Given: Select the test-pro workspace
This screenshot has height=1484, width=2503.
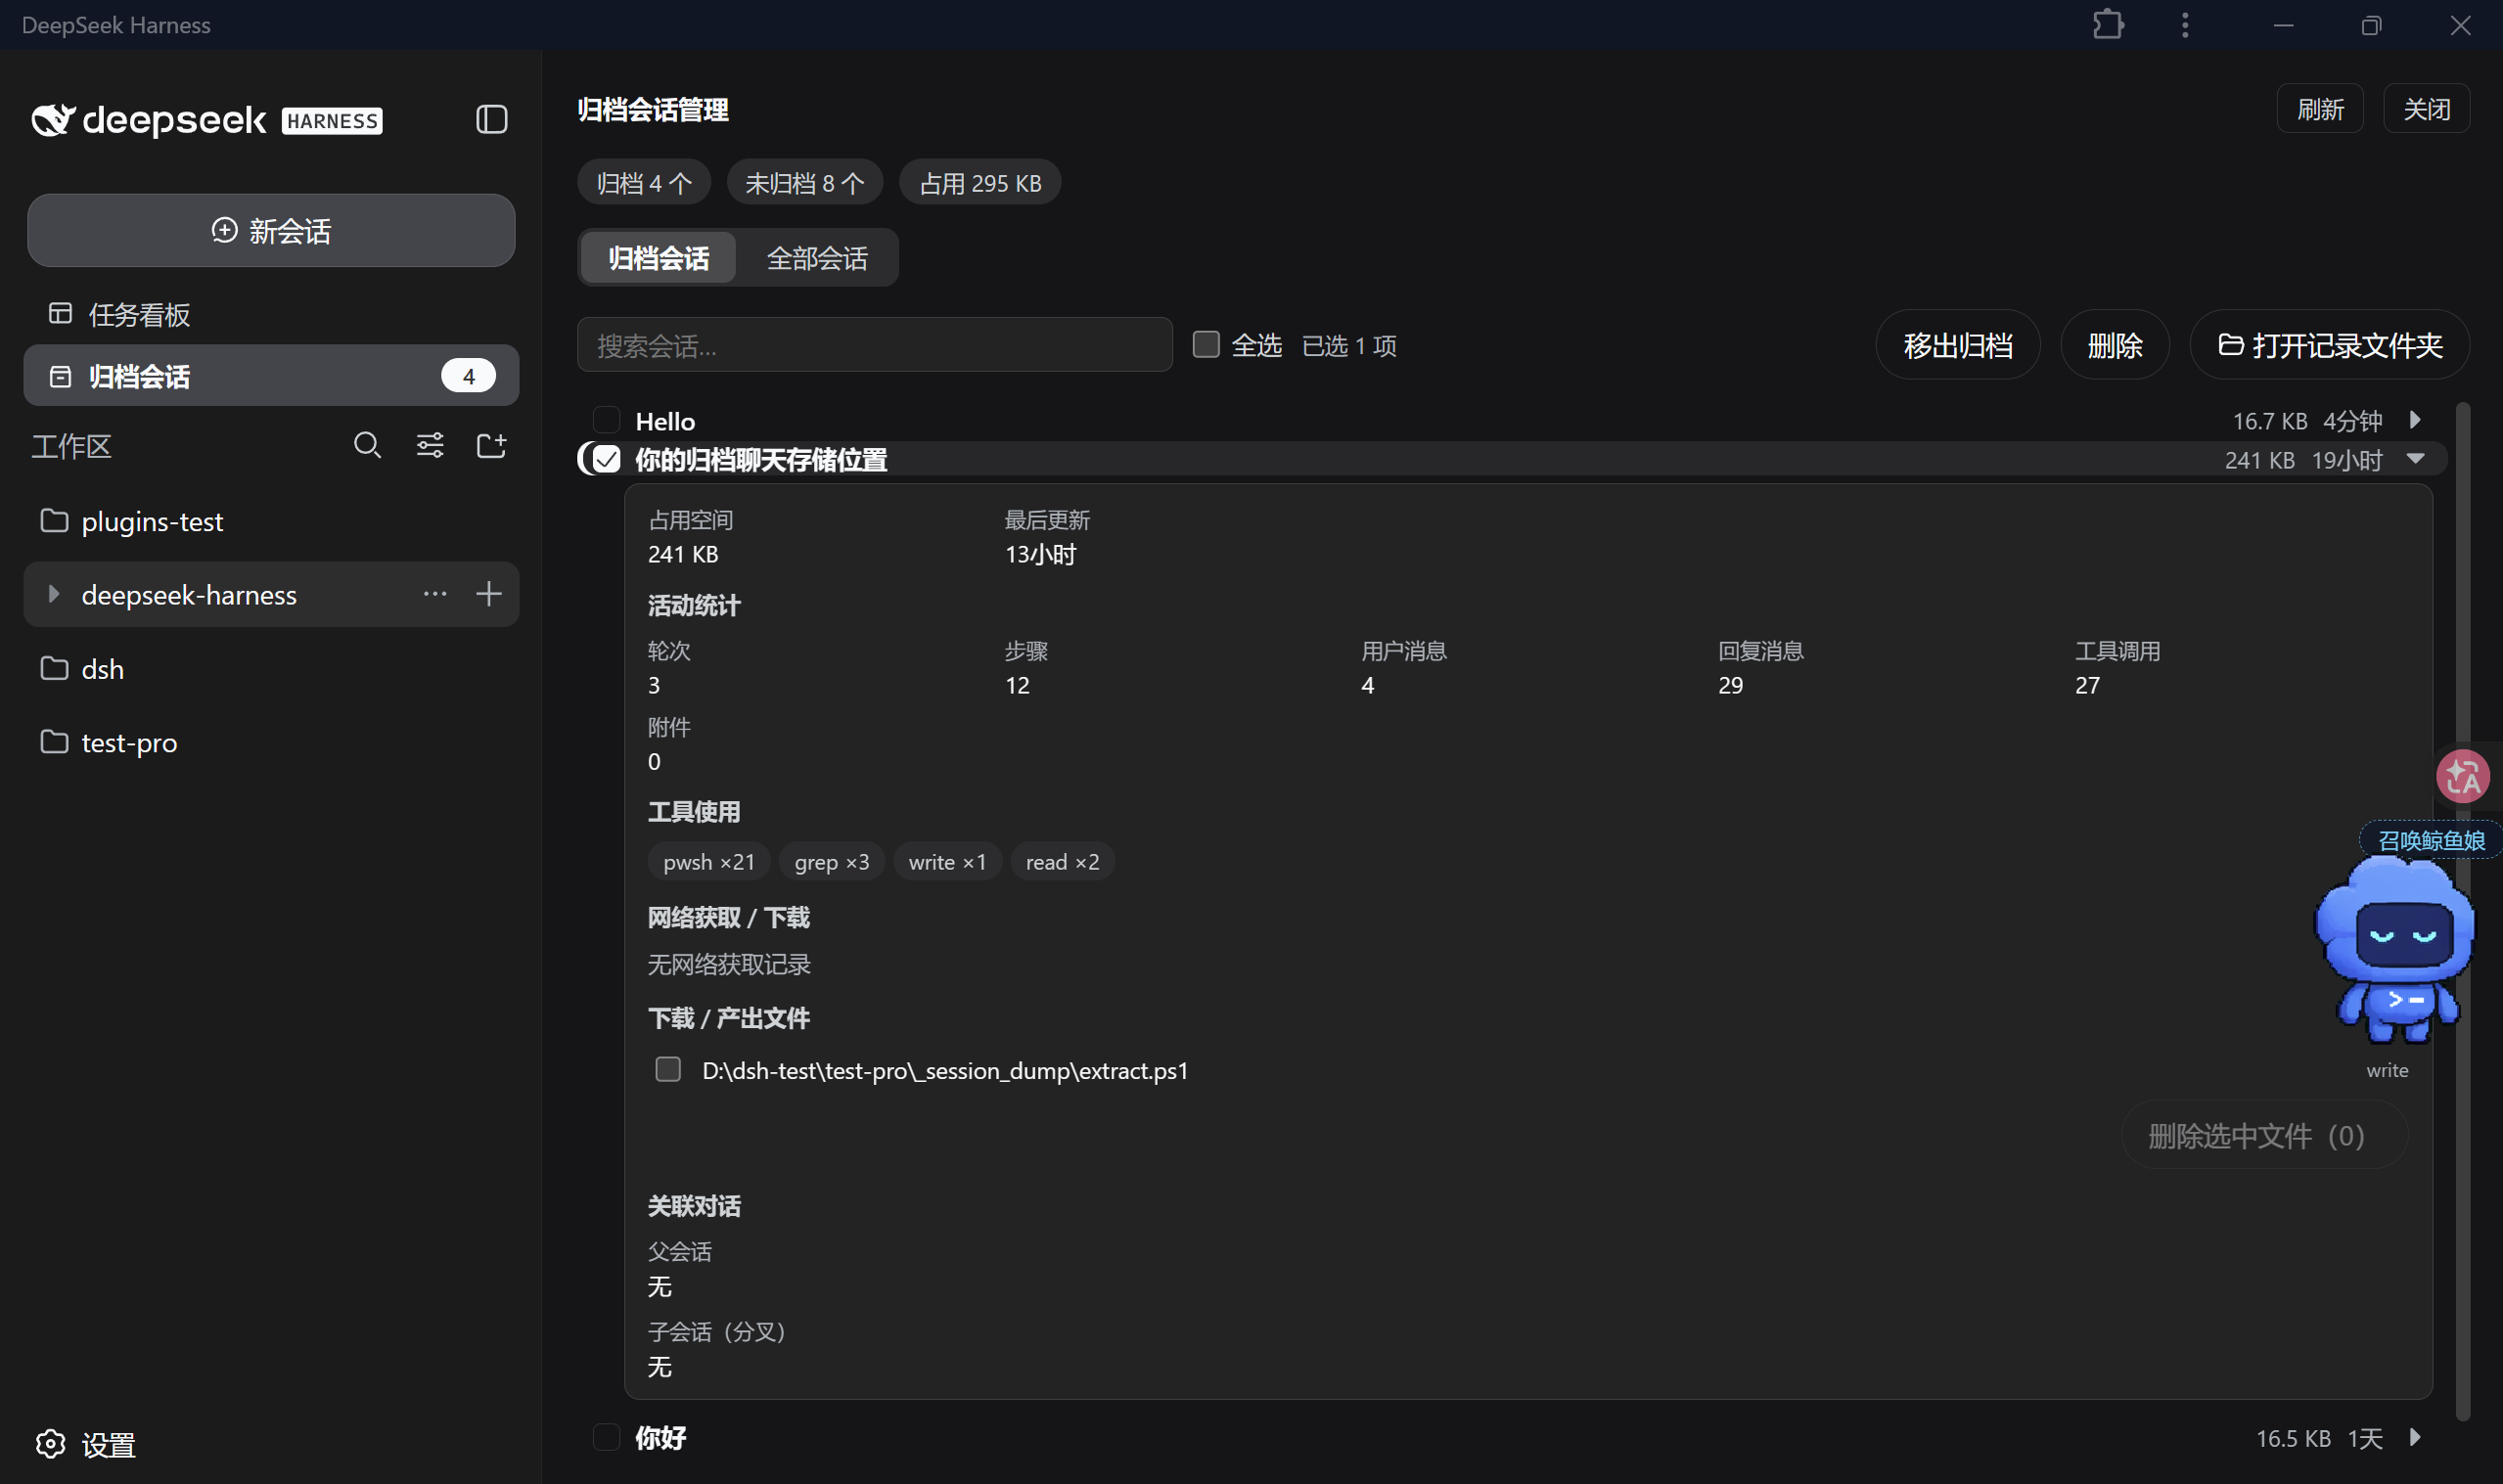Looking at the screenshot, I should click(271, 742).
